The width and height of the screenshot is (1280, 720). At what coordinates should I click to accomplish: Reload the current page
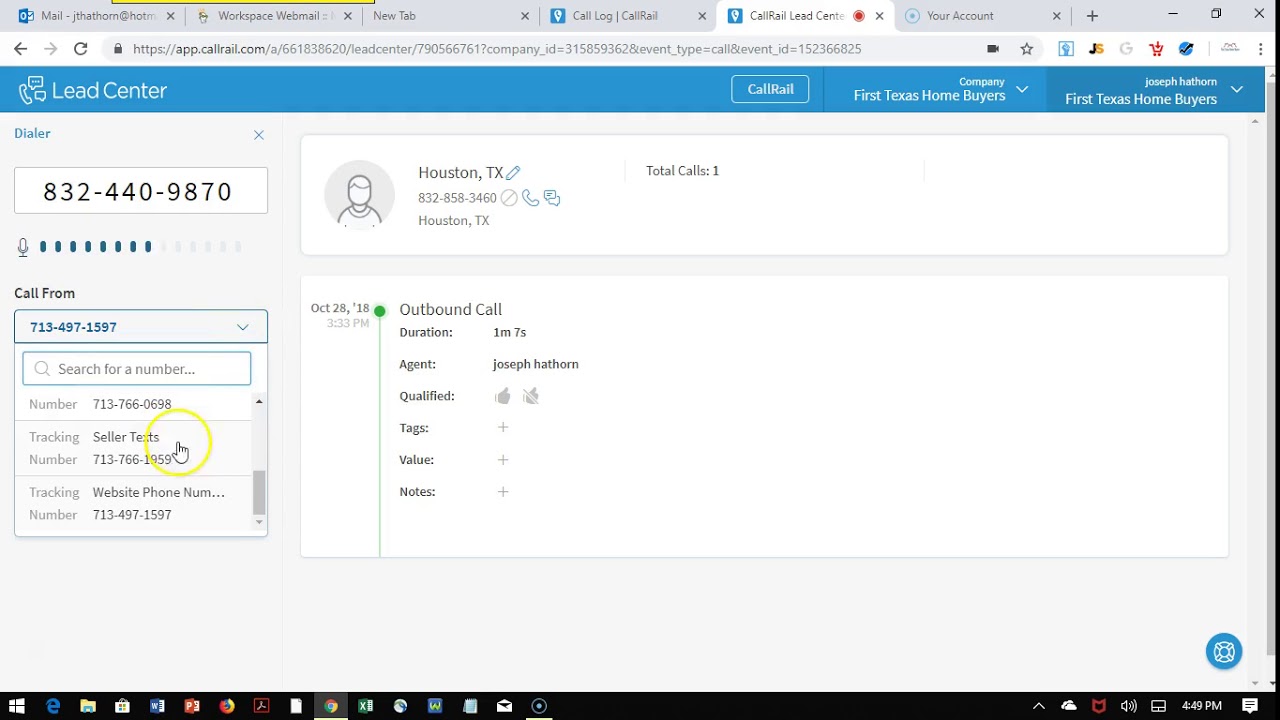click(x=81, y=49)
